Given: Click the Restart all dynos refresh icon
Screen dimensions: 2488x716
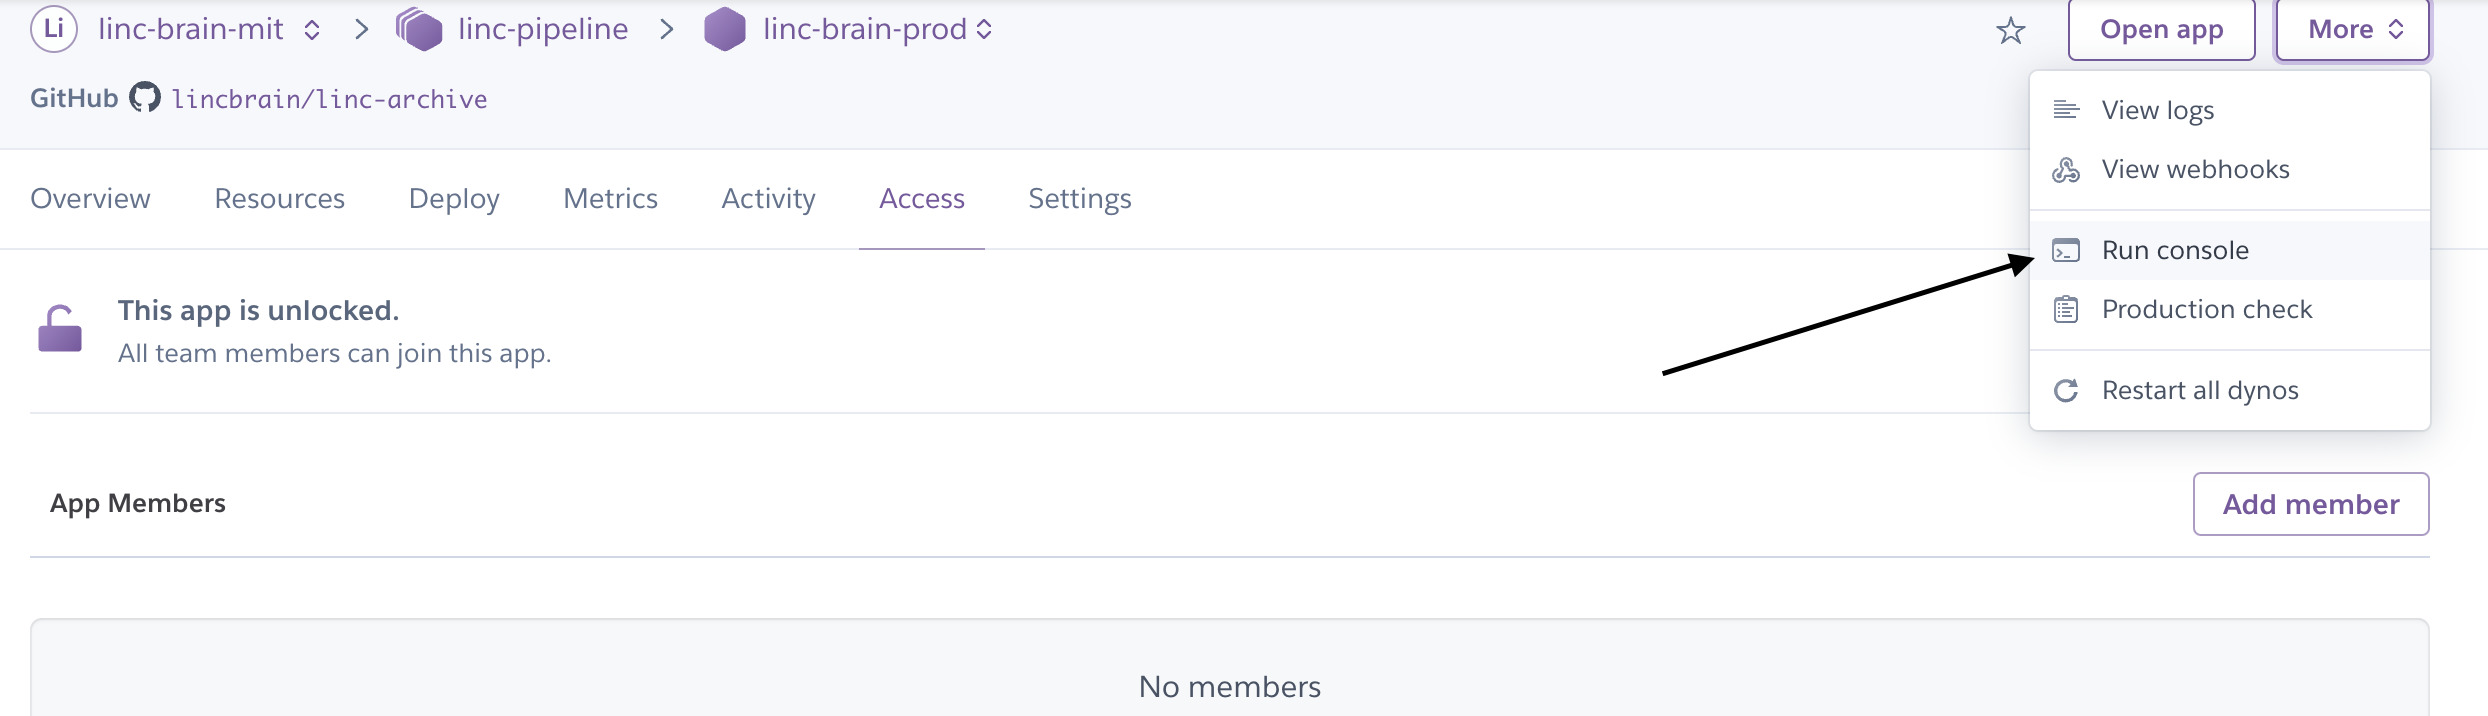Looking at the screenshot, I should pos(2064,390).
